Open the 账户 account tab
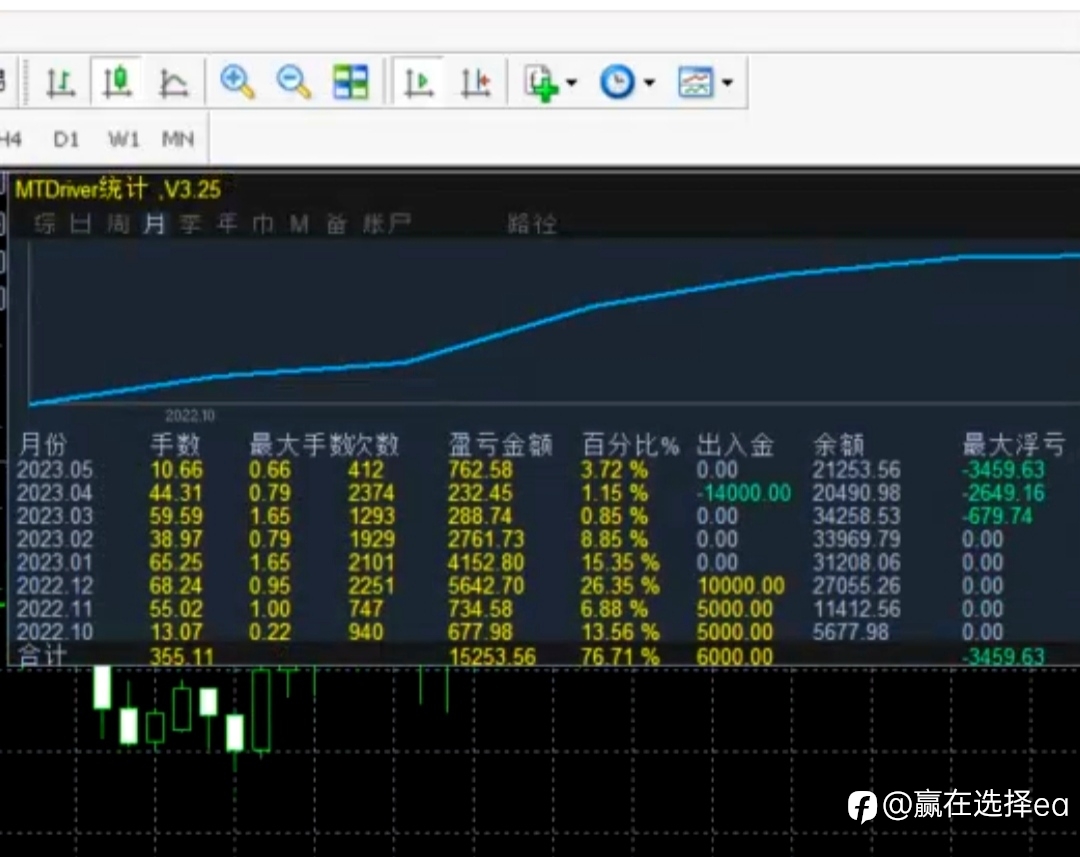The image size is (1080, 857). [387, 224]
